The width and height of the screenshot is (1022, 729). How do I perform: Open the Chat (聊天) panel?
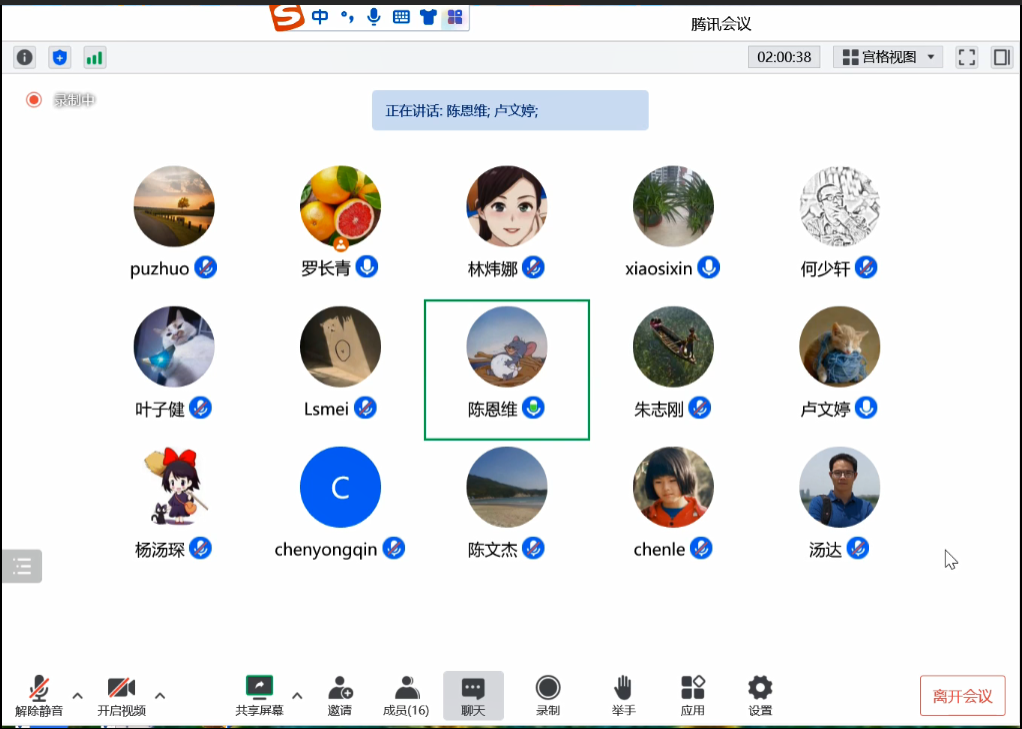point(473,695)
